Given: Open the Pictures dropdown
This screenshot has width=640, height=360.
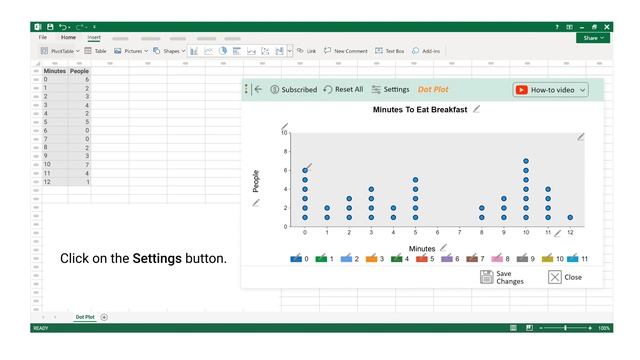Looking at the screenshot, I should tap(131, 51).
